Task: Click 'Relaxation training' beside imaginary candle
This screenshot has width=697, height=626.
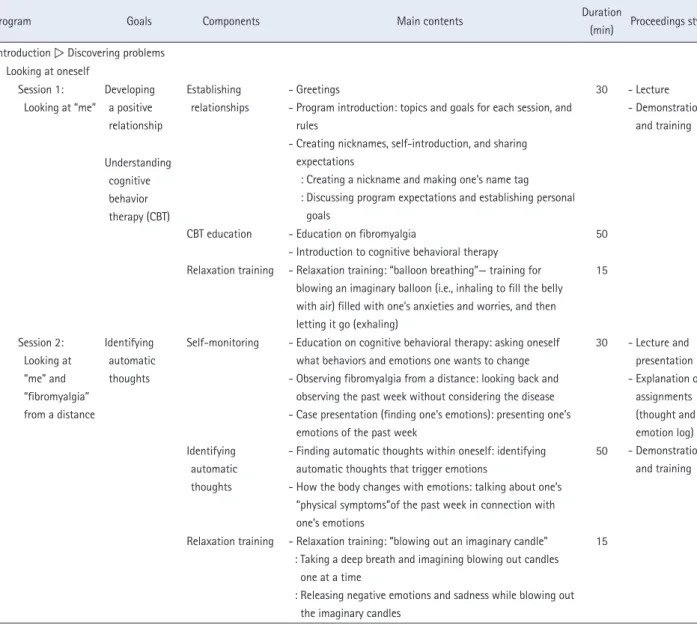Action: pos(230,541)
